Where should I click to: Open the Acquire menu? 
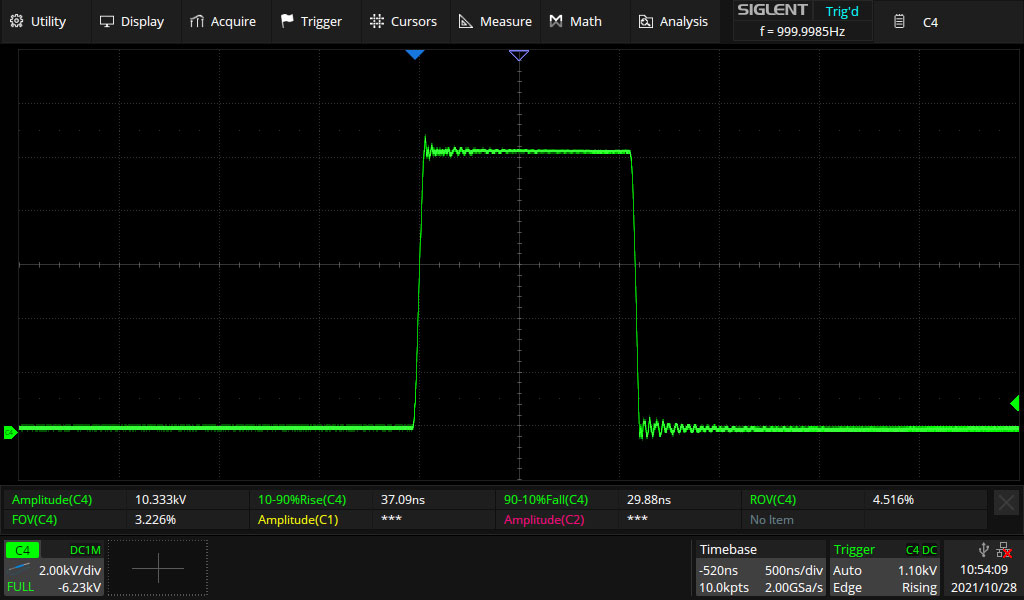[x=223, y=22]
